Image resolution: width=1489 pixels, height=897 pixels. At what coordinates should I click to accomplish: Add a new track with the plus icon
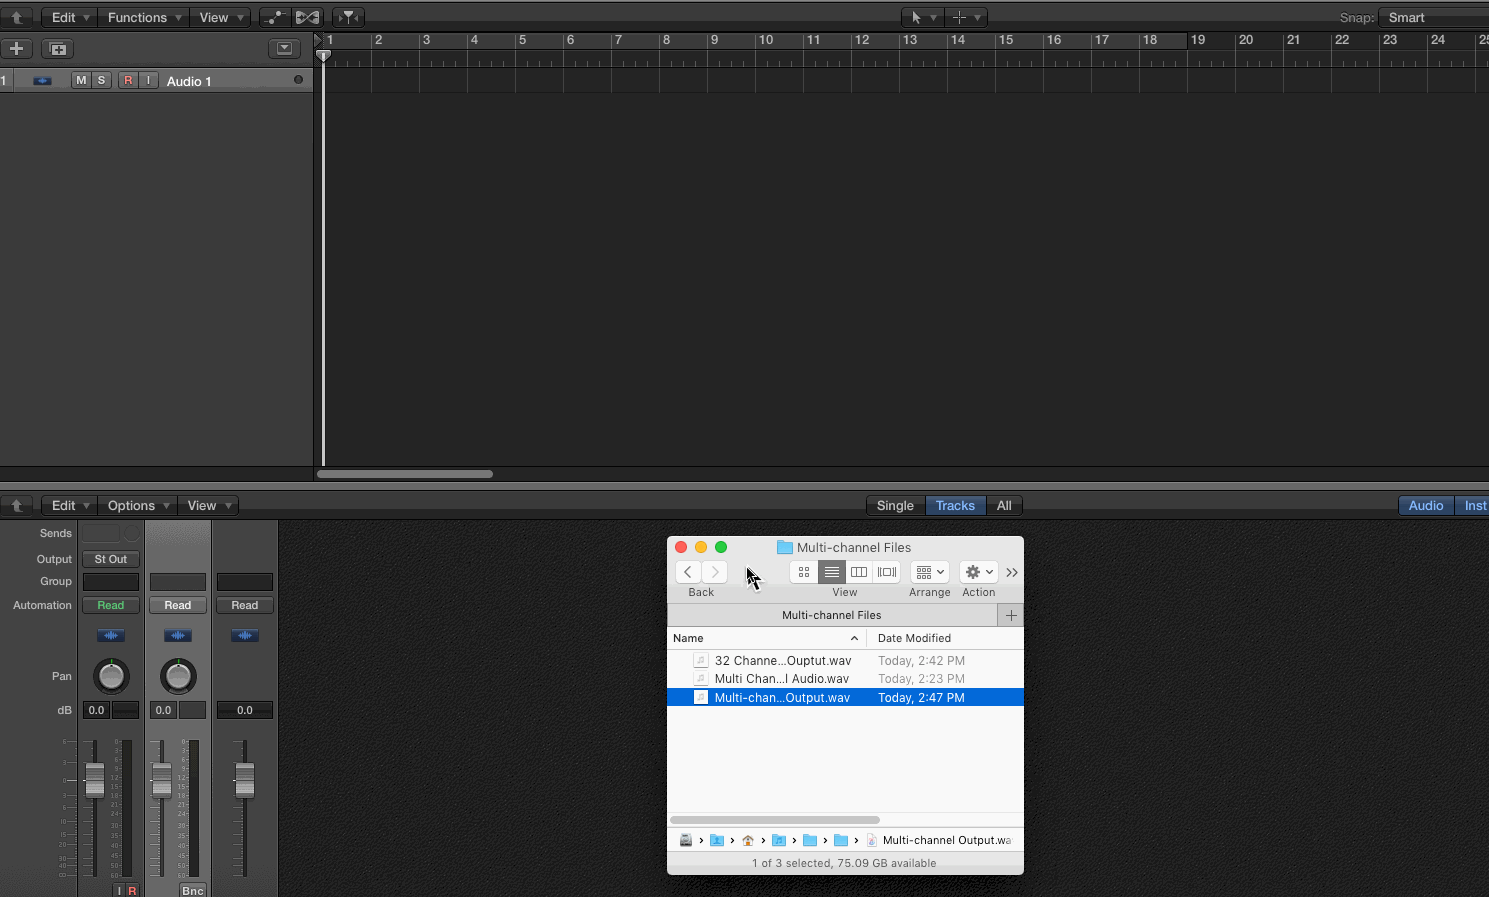pos(16,48)
